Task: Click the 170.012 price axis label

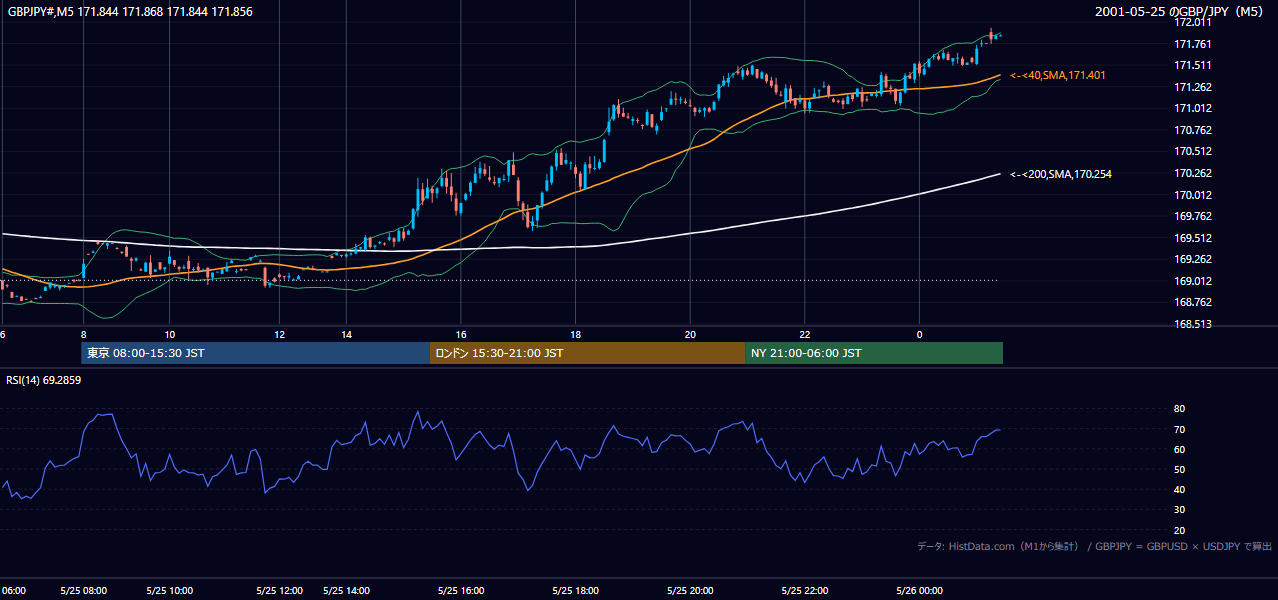Action: click(1193, 195)
